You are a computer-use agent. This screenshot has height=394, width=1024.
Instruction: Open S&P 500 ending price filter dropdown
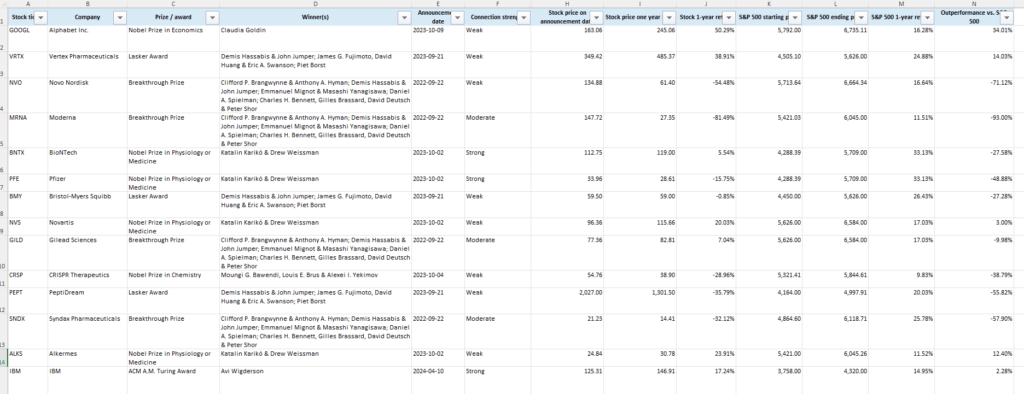point(861,18)
